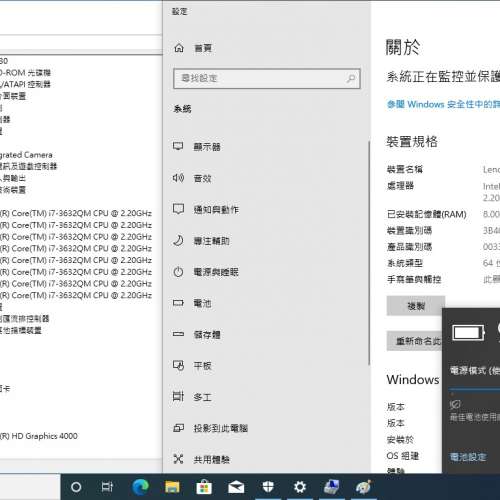Click the 裝置規格 device specifications heading
Viewport: 500px width, 500px height.
[x=412, y=142]
